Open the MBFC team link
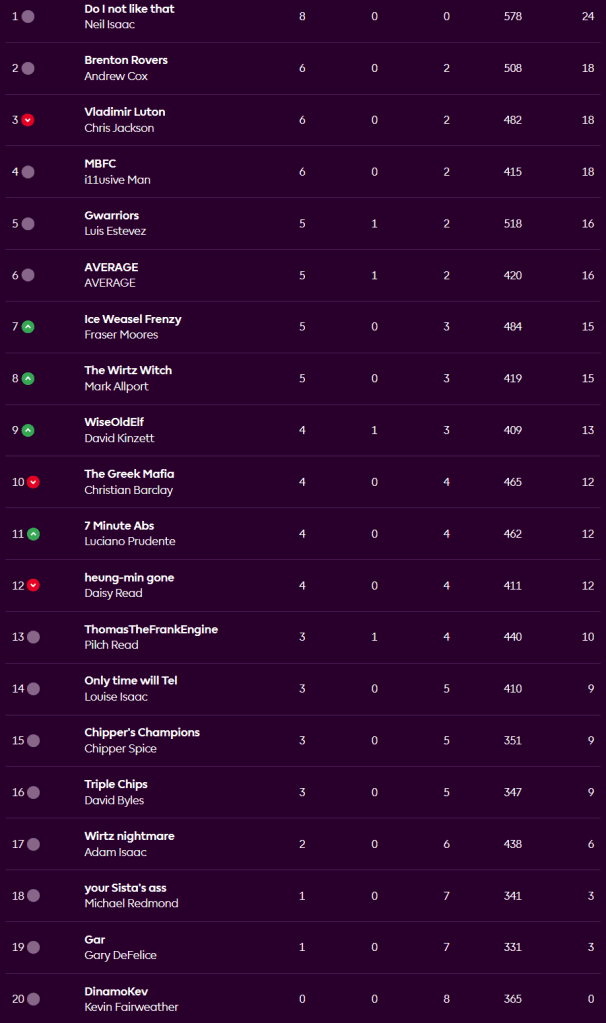Viewport: 606px width, 1023px height. click(100, 164)
